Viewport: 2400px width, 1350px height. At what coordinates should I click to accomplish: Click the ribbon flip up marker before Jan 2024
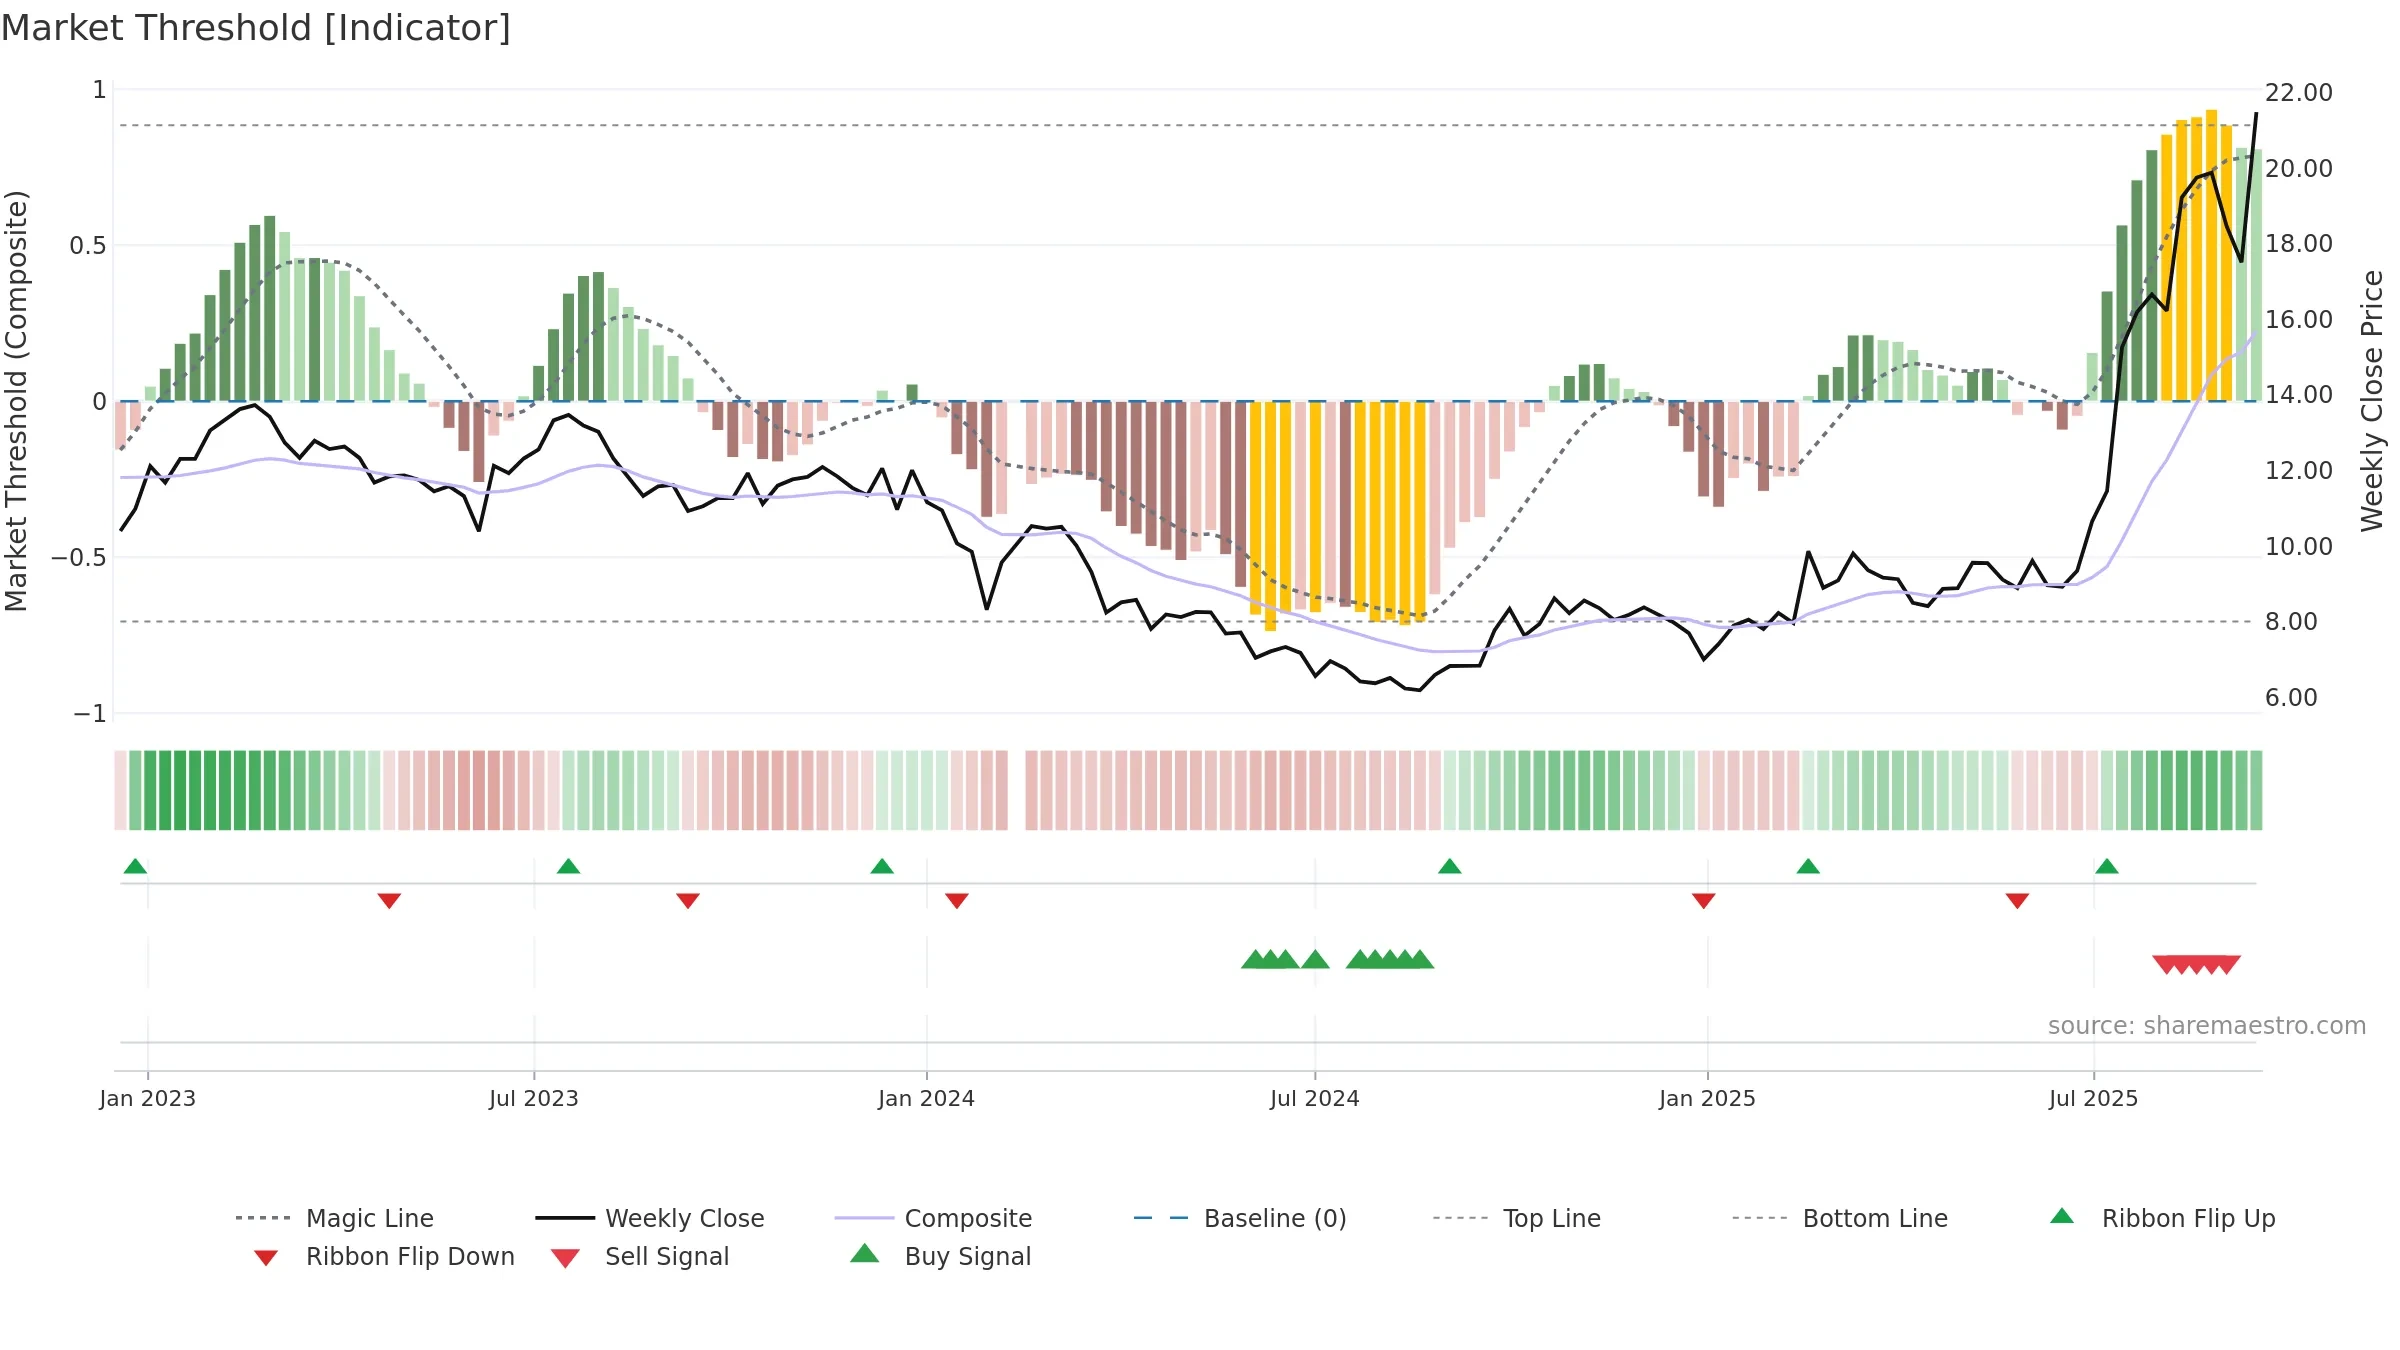coord(882,866)
